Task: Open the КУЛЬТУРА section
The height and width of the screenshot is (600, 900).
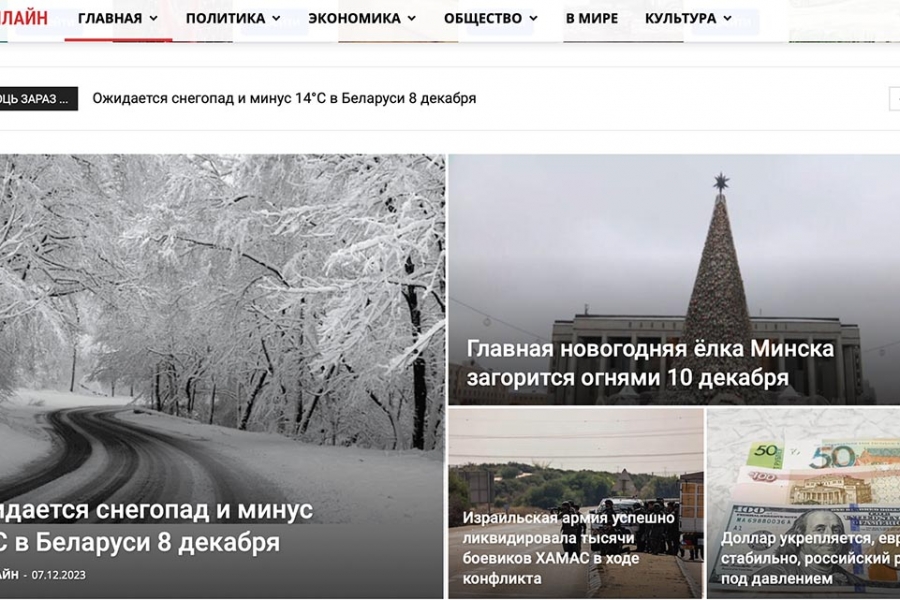Action: pos(680,18)
